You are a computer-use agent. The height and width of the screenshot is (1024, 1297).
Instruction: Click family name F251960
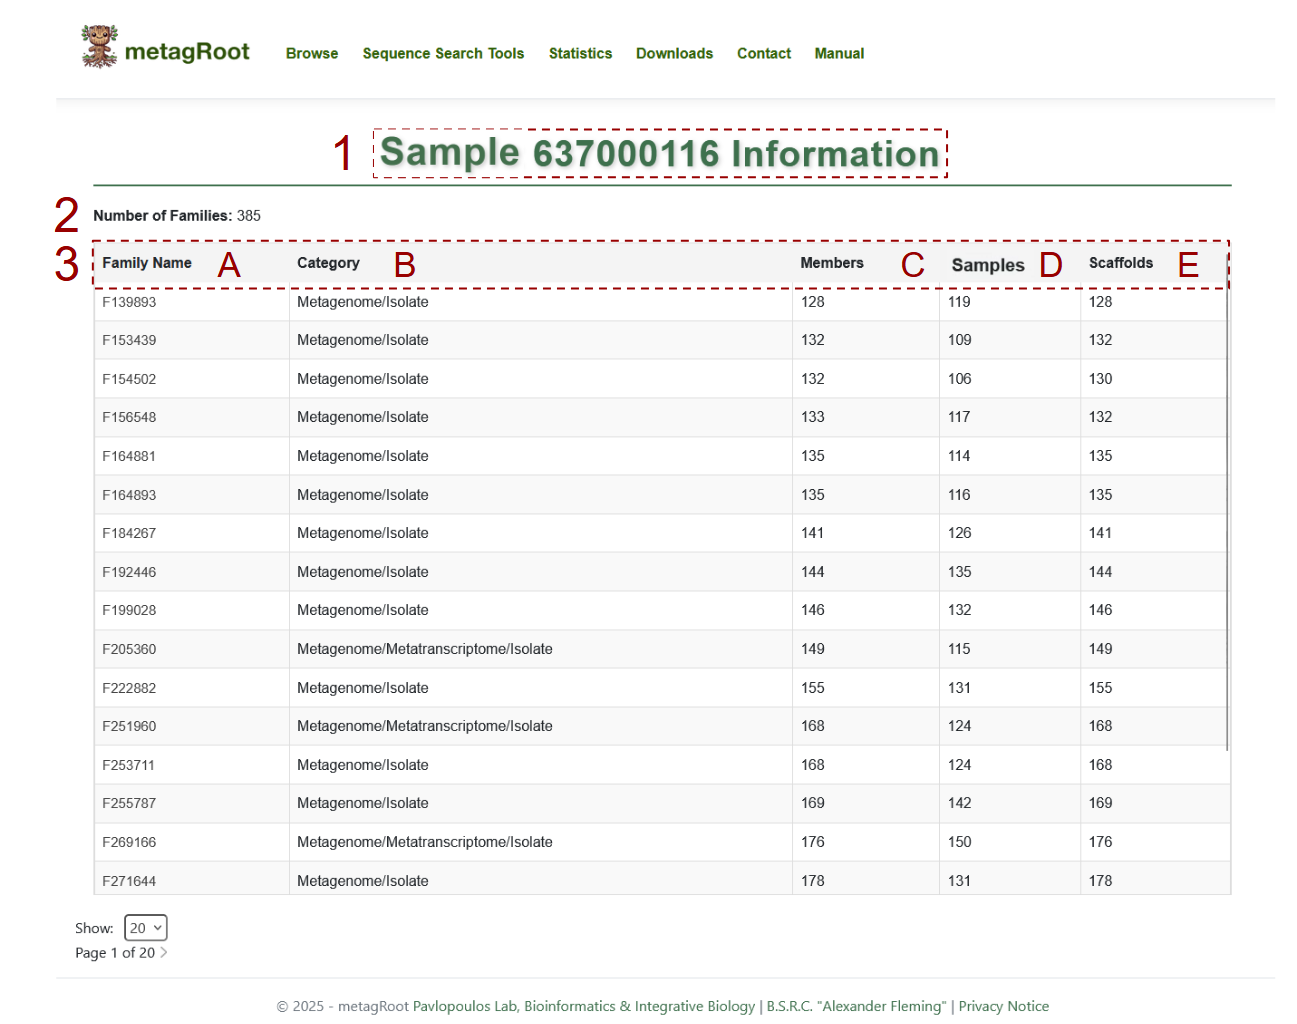[129, 726]
